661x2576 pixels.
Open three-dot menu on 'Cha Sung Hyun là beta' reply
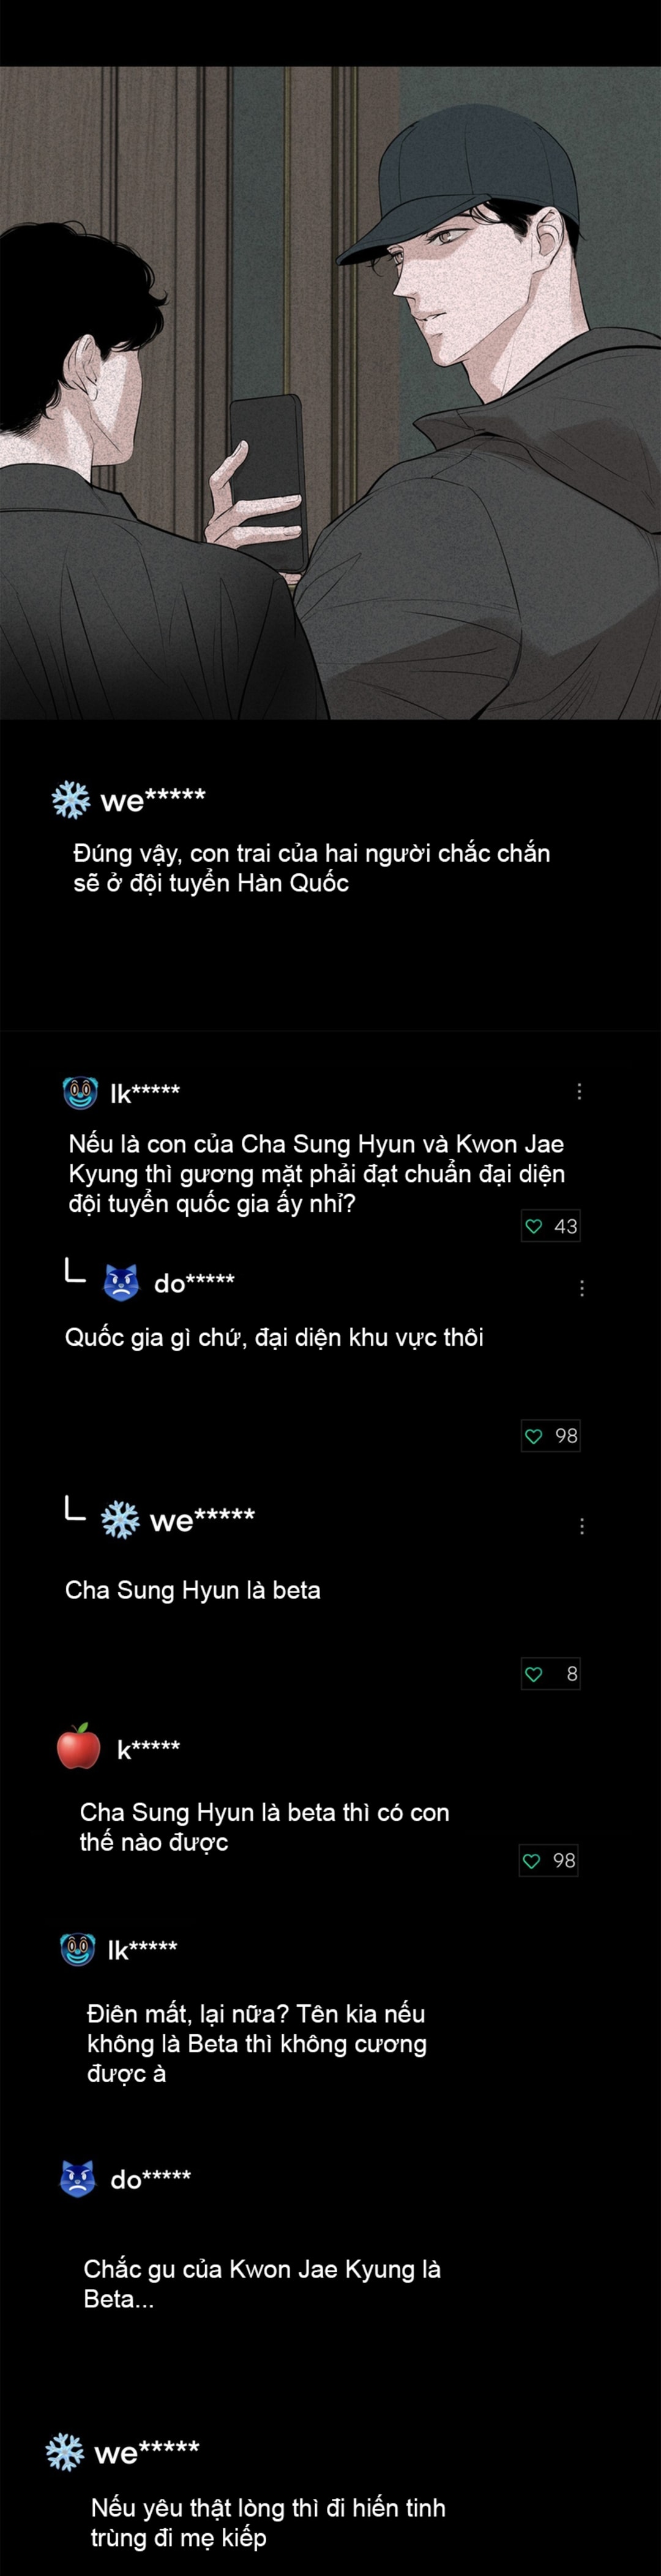582,1526
